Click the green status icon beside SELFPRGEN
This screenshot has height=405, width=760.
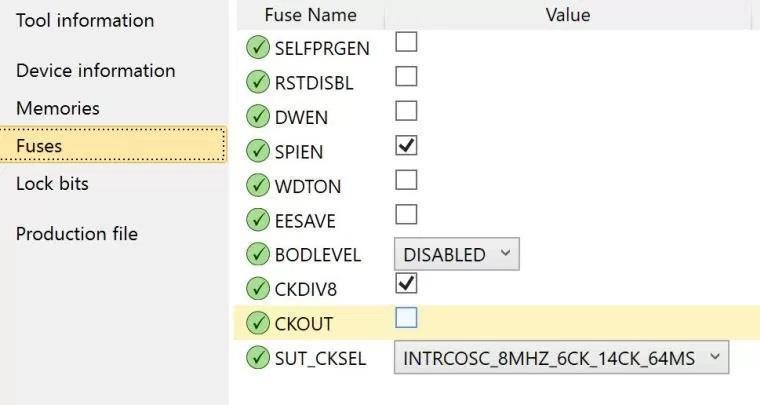(x=257, y=47)
